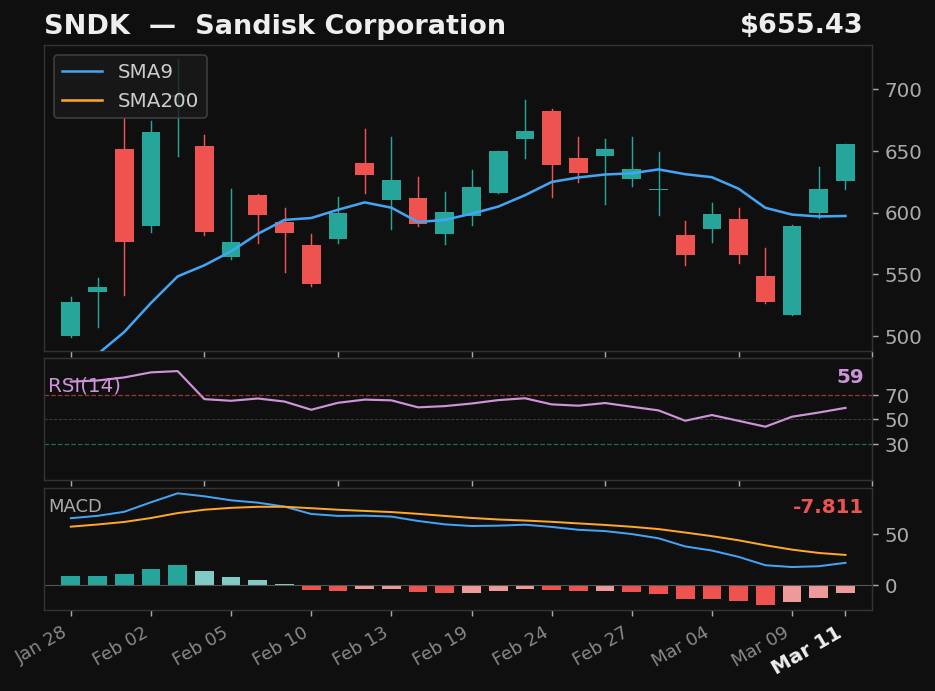Toggle the SMA9 line in the legend
This screenshot has height=691, width=935.
(x=143, y=71)
